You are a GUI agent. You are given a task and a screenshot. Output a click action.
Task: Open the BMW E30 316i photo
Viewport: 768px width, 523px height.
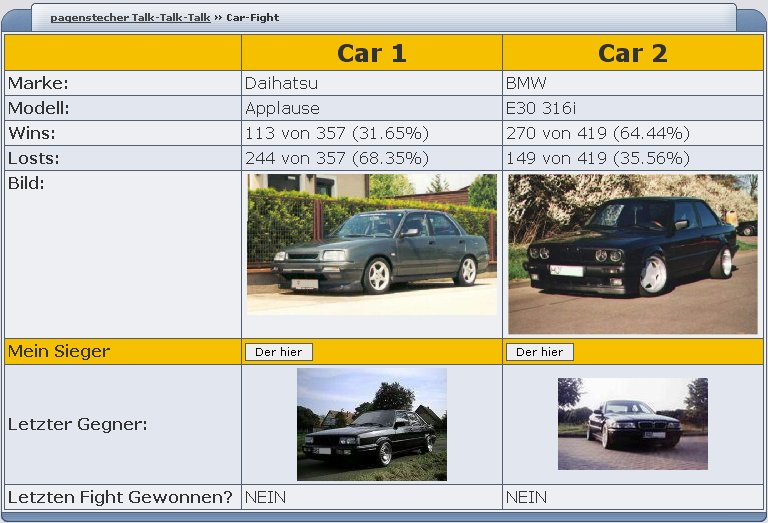[633, 254]
